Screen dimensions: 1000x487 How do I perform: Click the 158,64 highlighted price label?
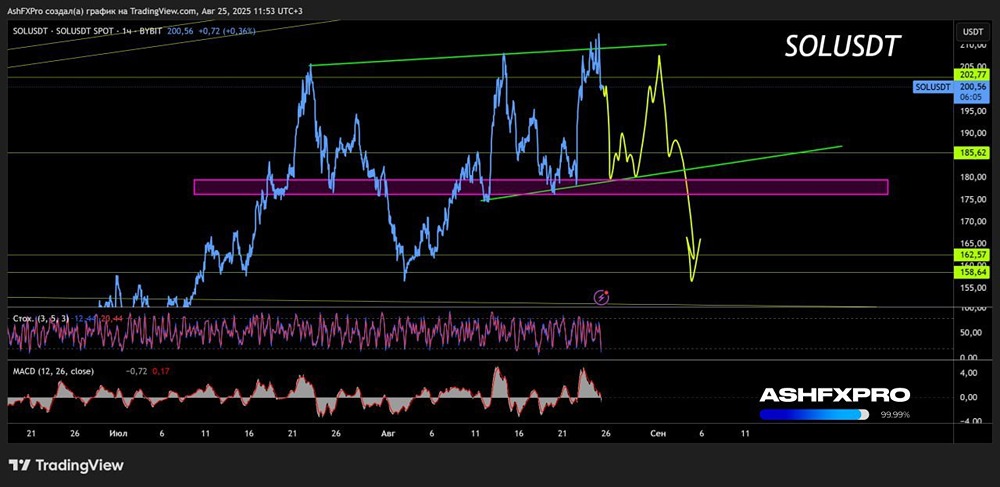pyautogui.click(x=971, y=272)
